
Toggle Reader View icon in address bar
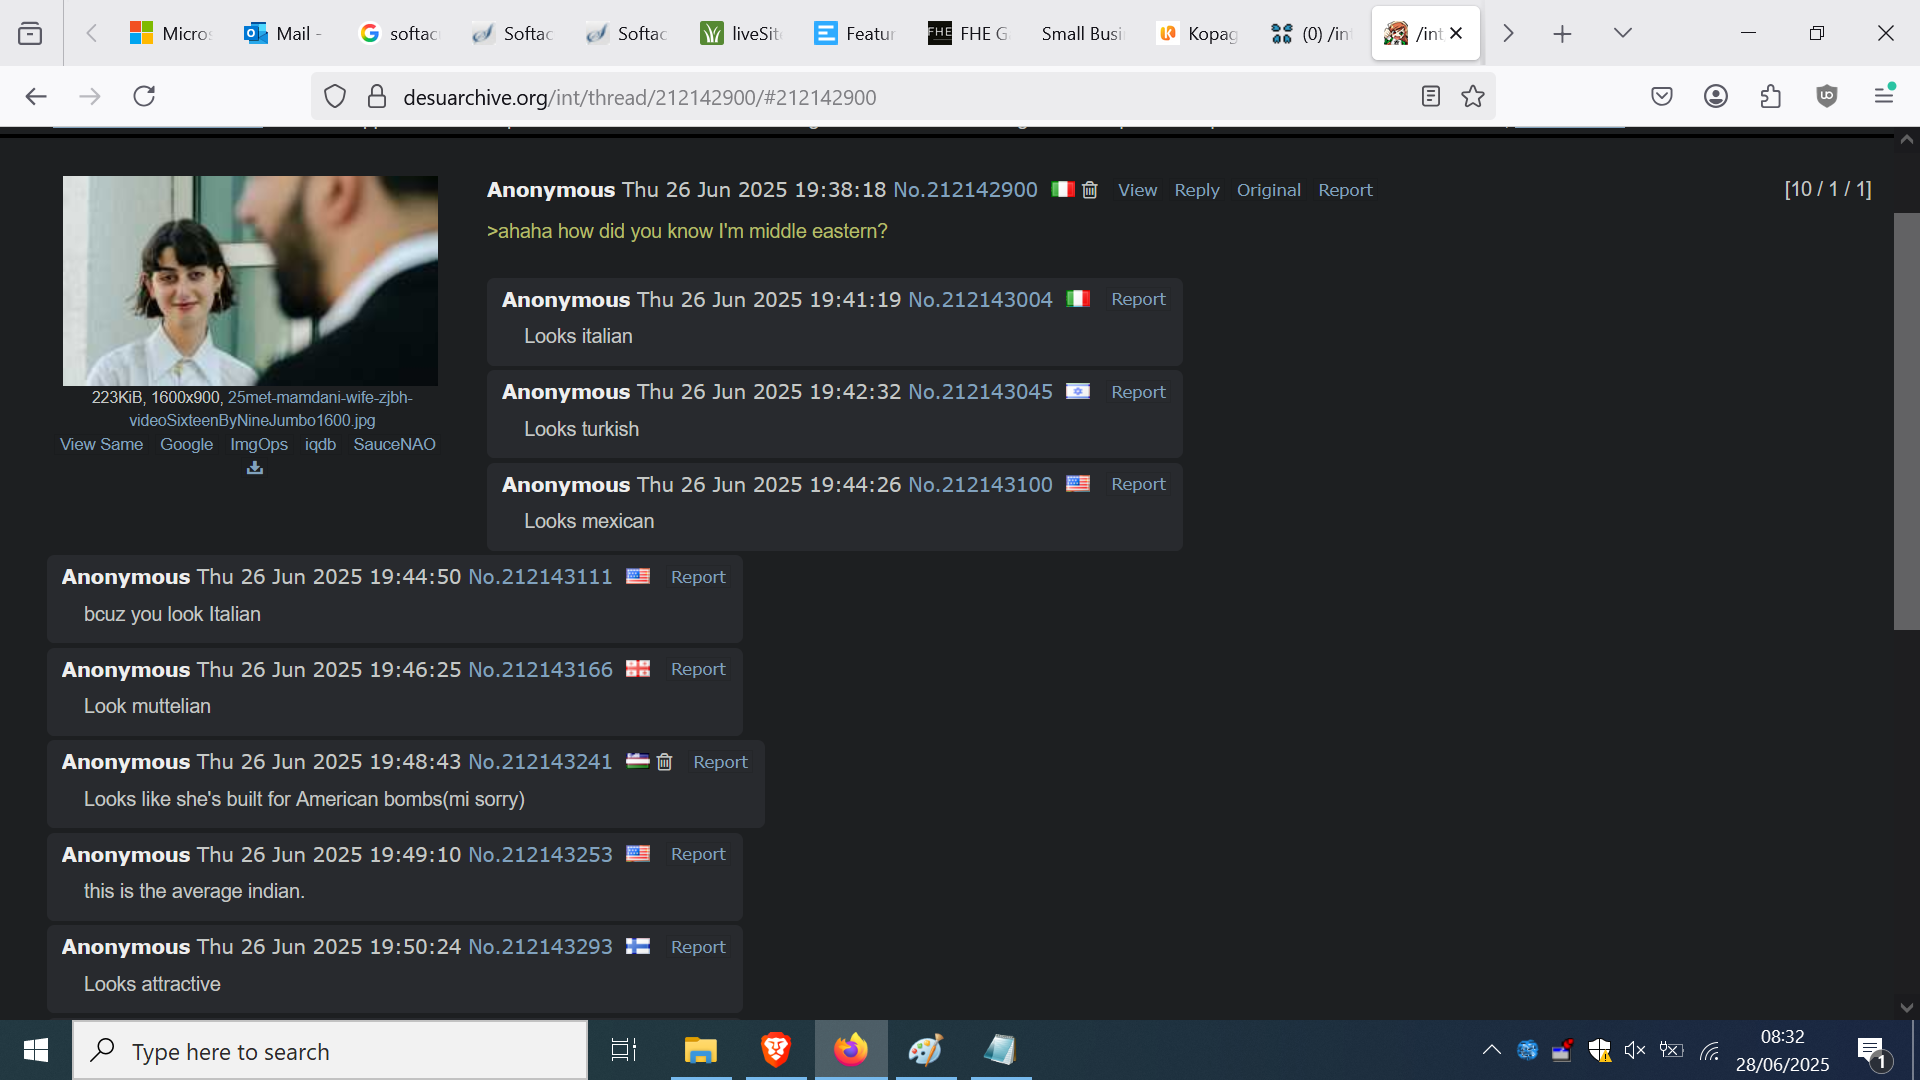click(x=1431, y=96)
